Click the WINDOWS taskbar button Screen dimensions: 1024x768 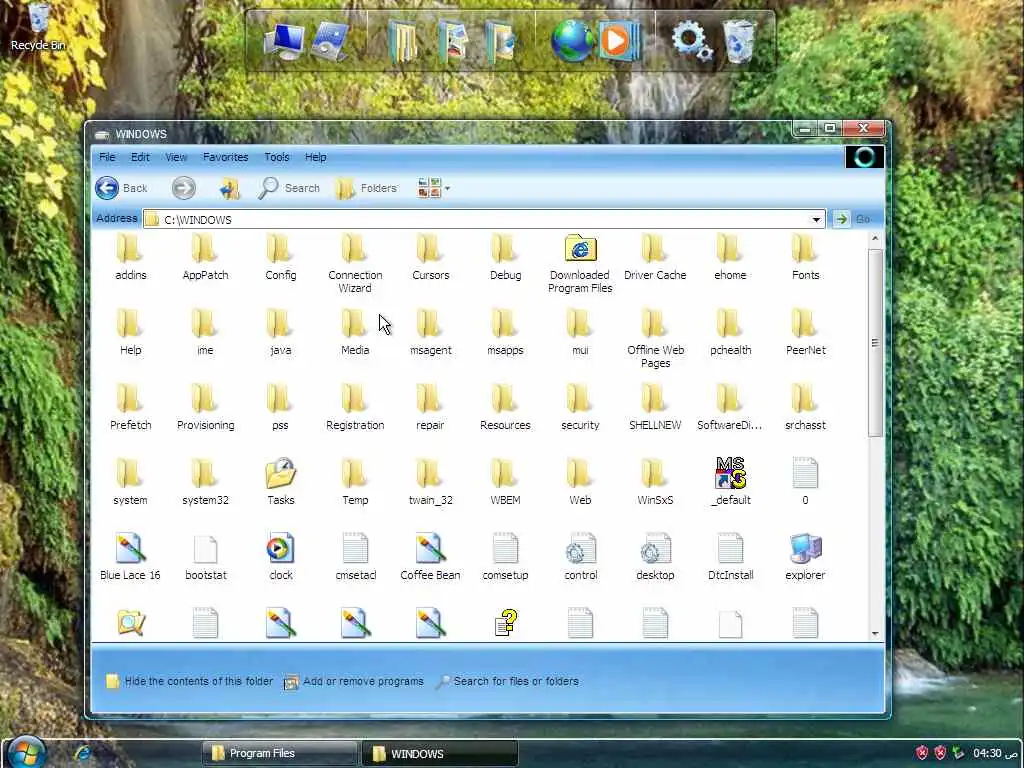(x=439, y=754)
